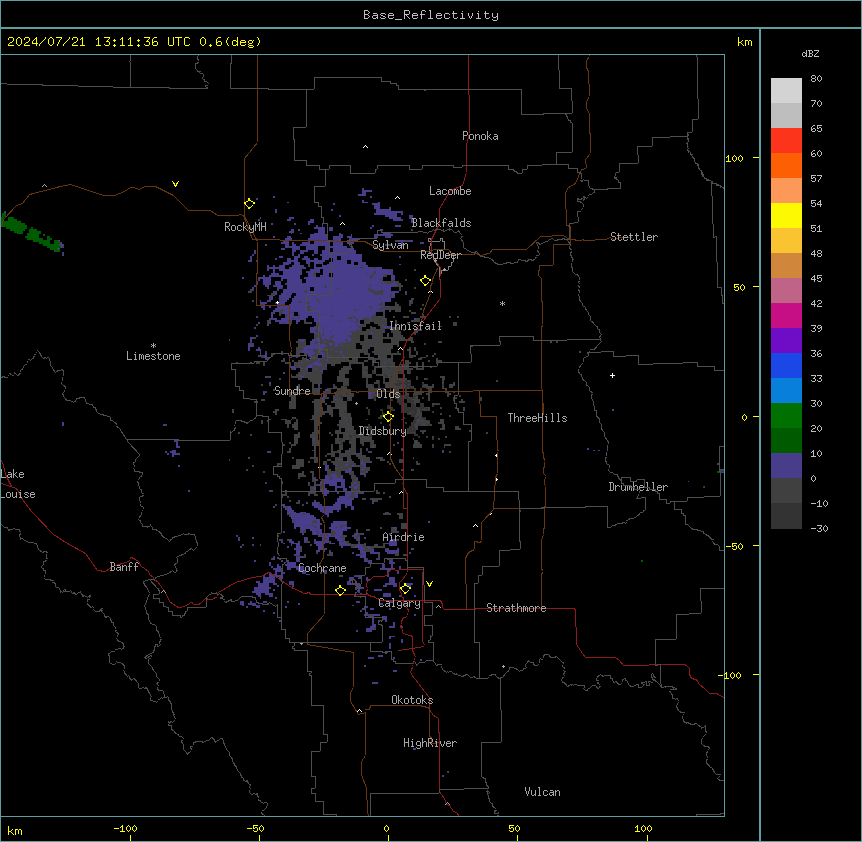Click the Stettler city label
The image size is (862, 842).
tap(634, 237)
